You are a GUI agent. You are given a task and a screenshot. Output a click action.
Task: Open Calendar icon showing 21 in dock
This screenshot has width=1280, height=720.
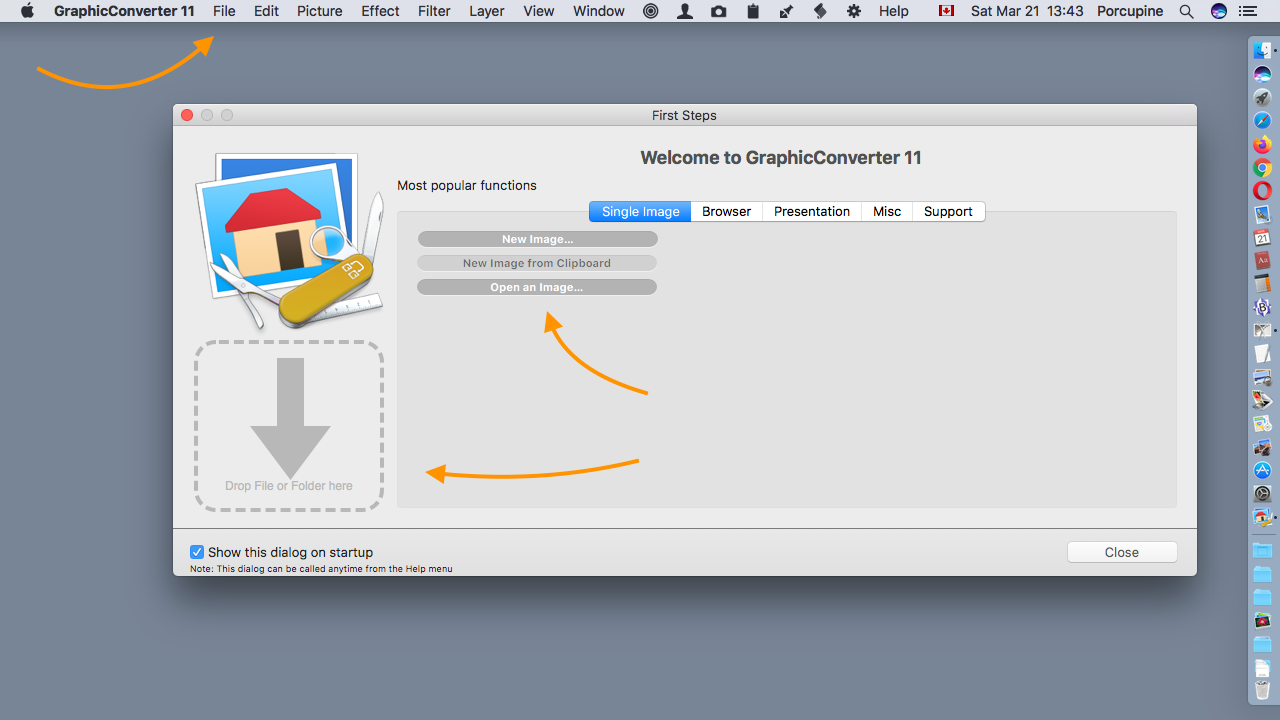[x=1262, y=238]
